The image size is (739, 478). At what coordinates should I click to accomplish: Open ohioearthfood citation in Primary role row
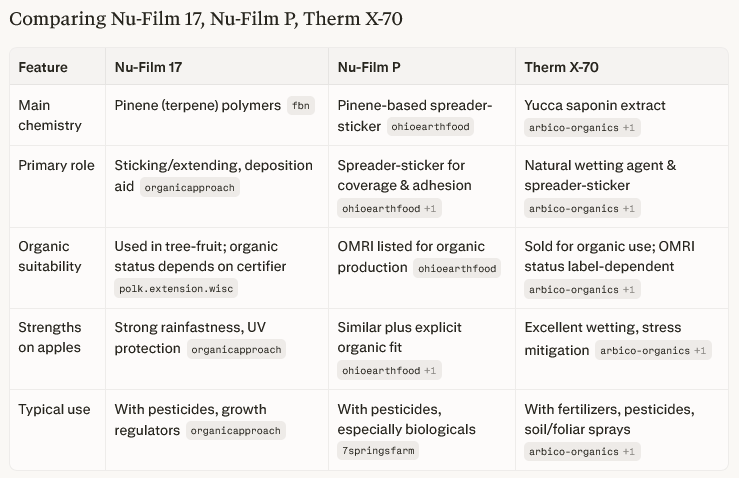point(389,208)
